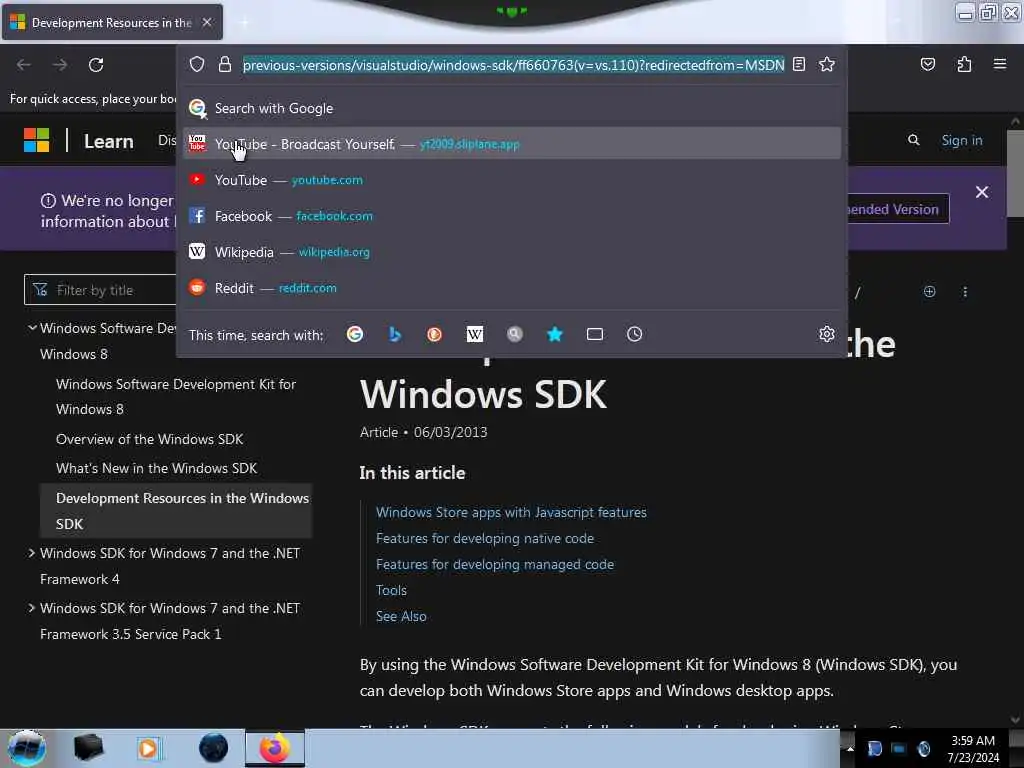Open Windows Start button

(x=27, y=748)
